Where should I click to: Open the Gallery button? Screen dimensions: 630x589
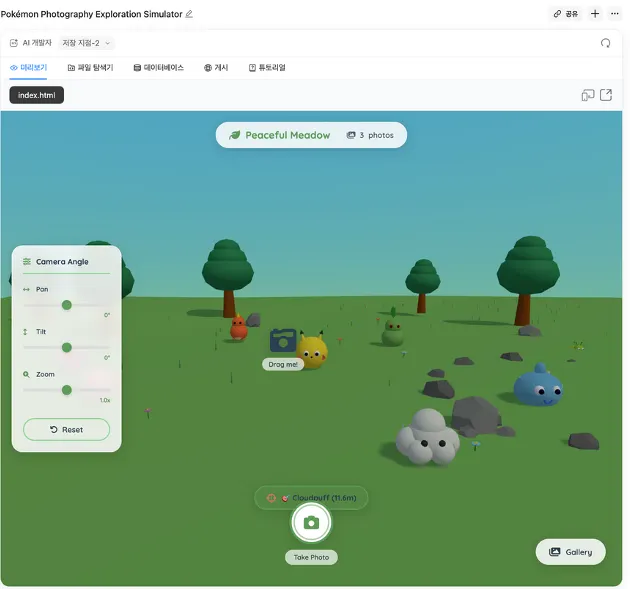coord(571,552)
